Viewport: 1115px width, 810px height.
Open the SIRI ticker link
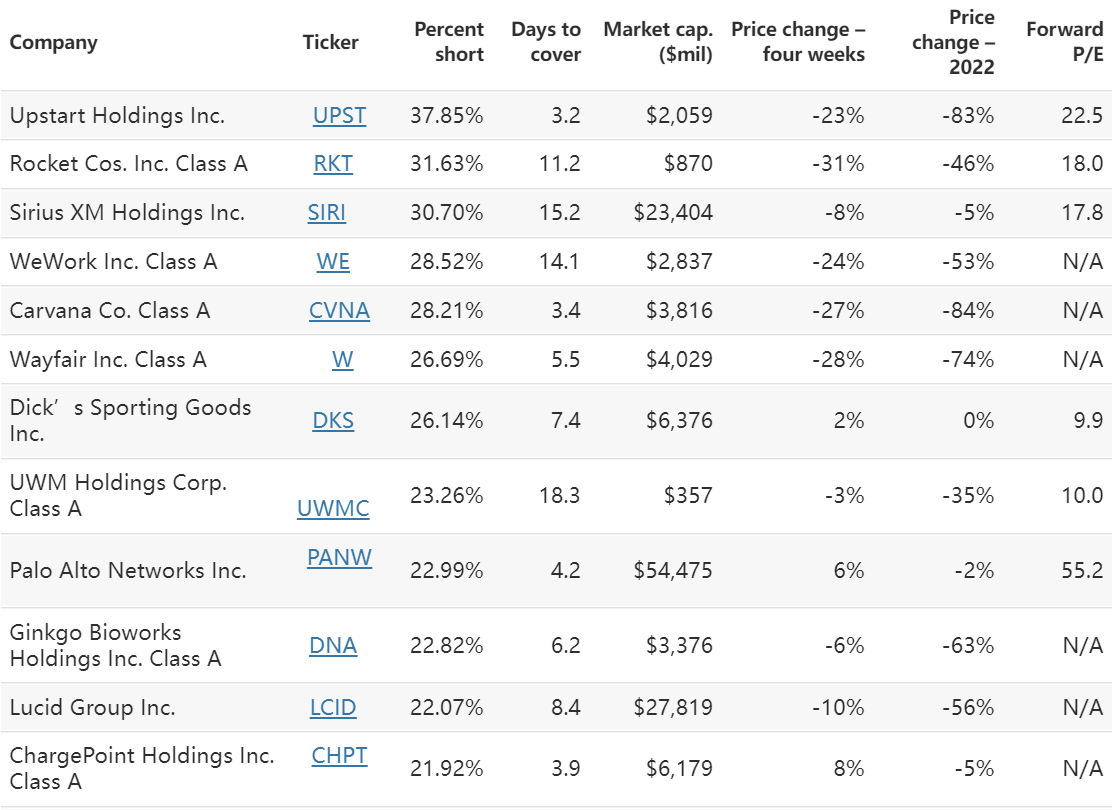pos(327,213)
